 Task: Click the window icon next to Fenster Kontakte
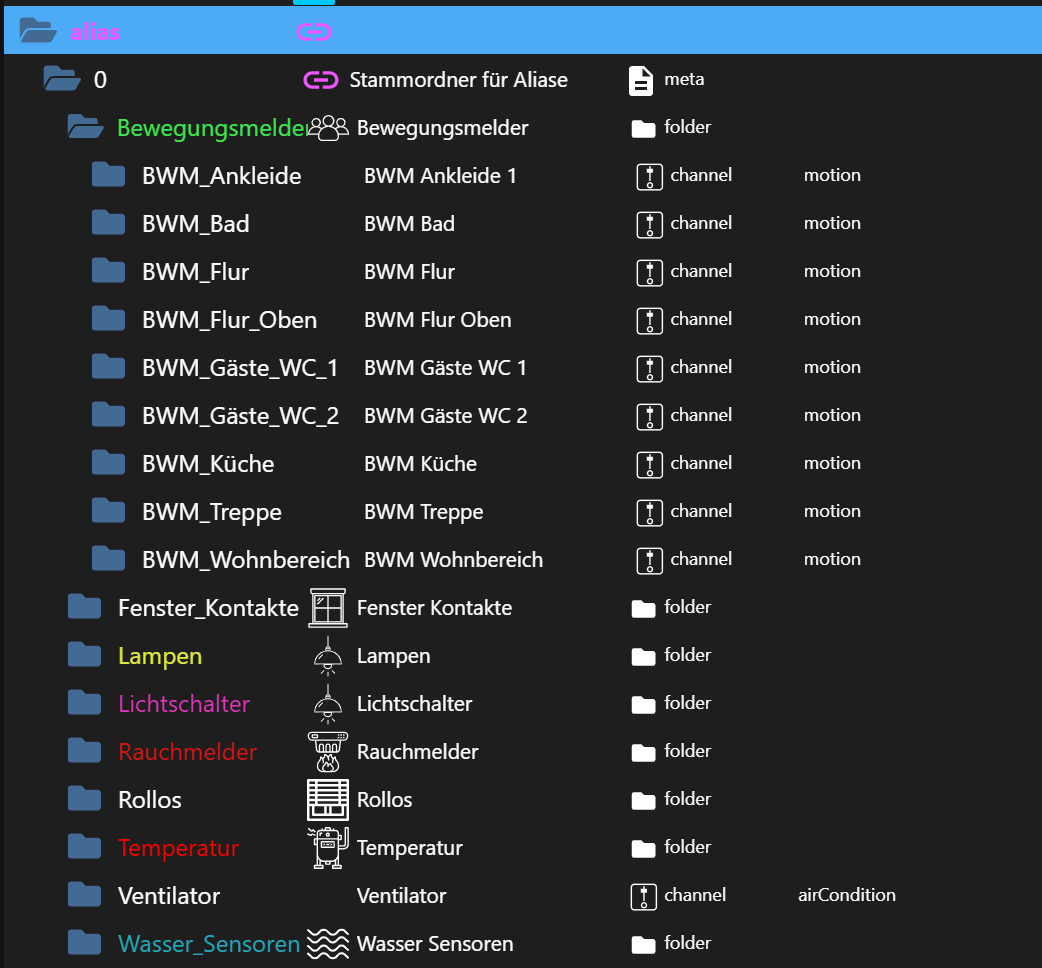coord(327,607)
